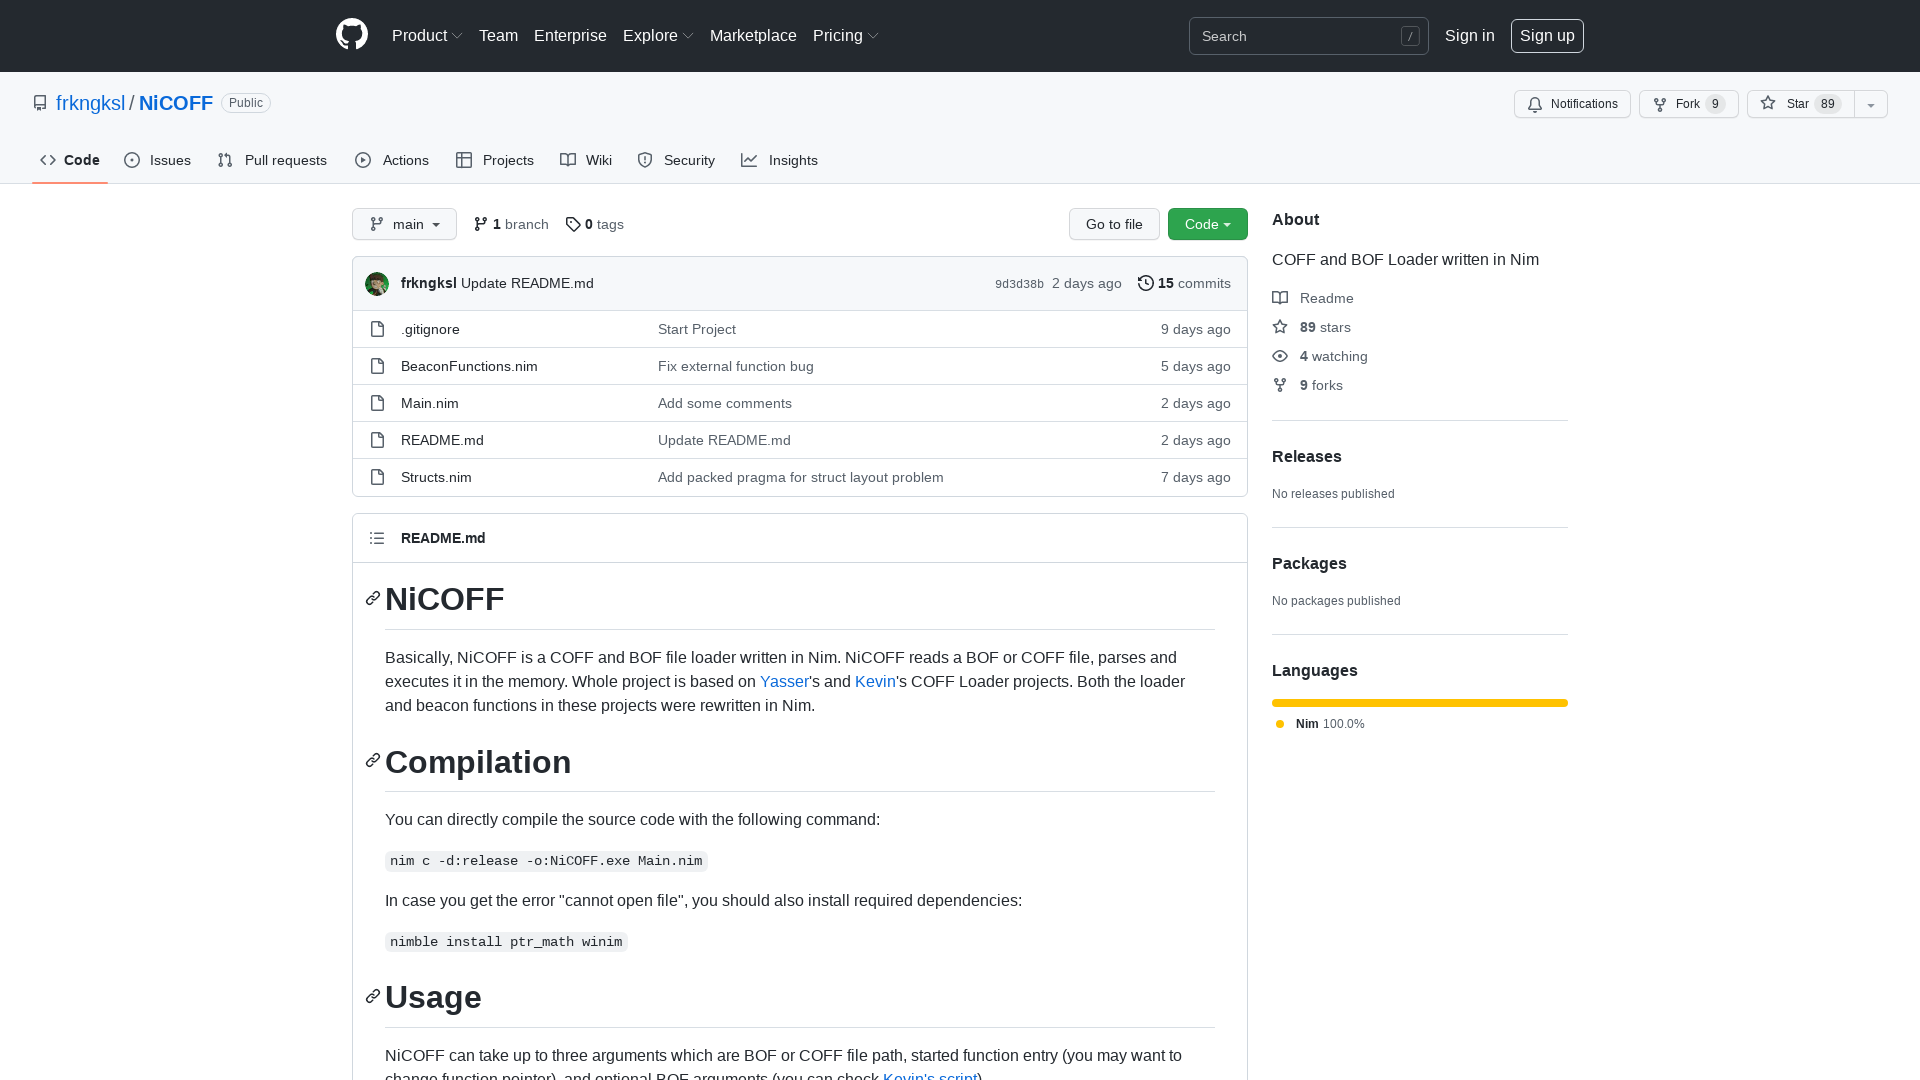1920x1080 pixels.
Task: Expand the green Code dropdown
Action: [1207, 224]
